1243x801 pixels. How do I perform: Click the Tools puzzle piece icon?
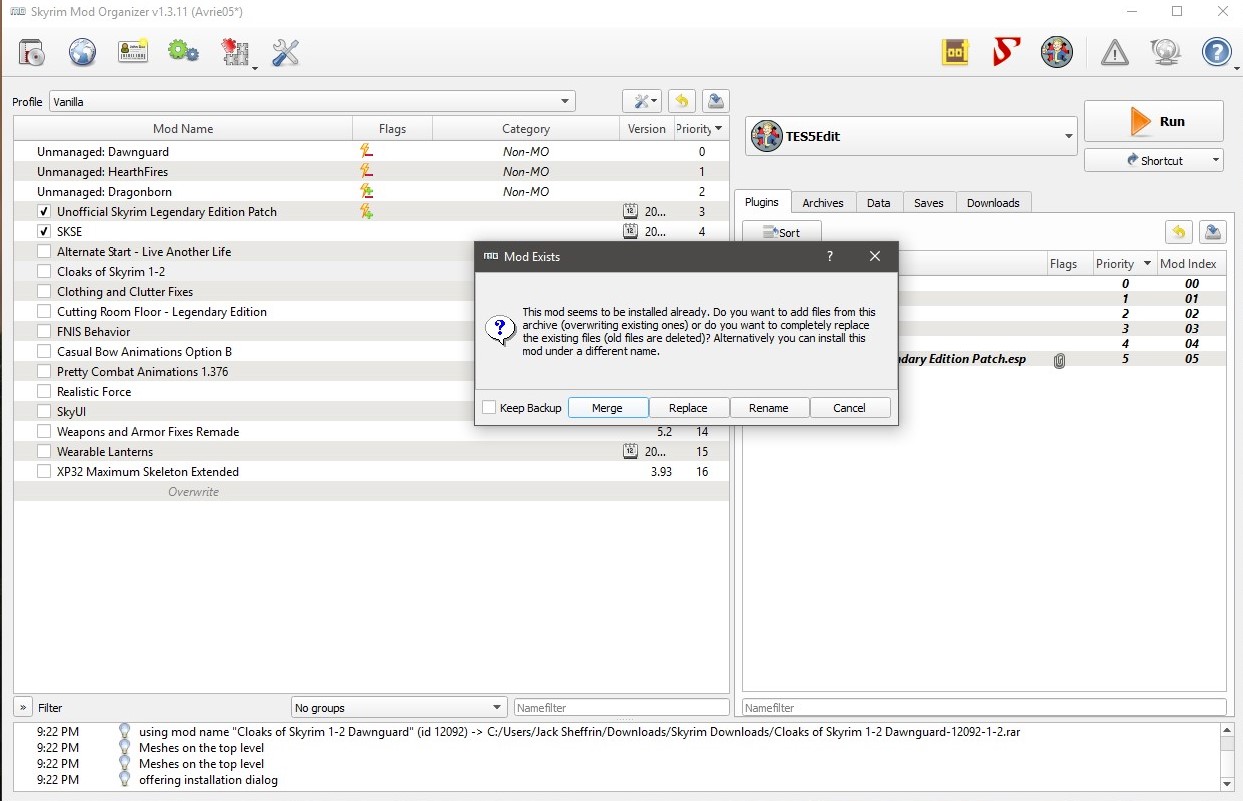[x=235, y=52]
